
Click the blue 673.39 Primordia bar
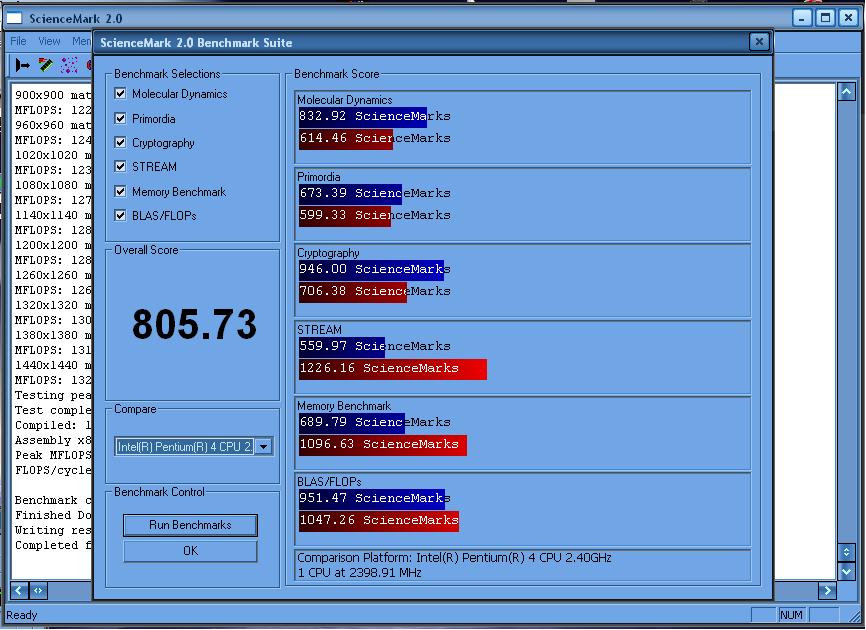[x=350, y=193]
